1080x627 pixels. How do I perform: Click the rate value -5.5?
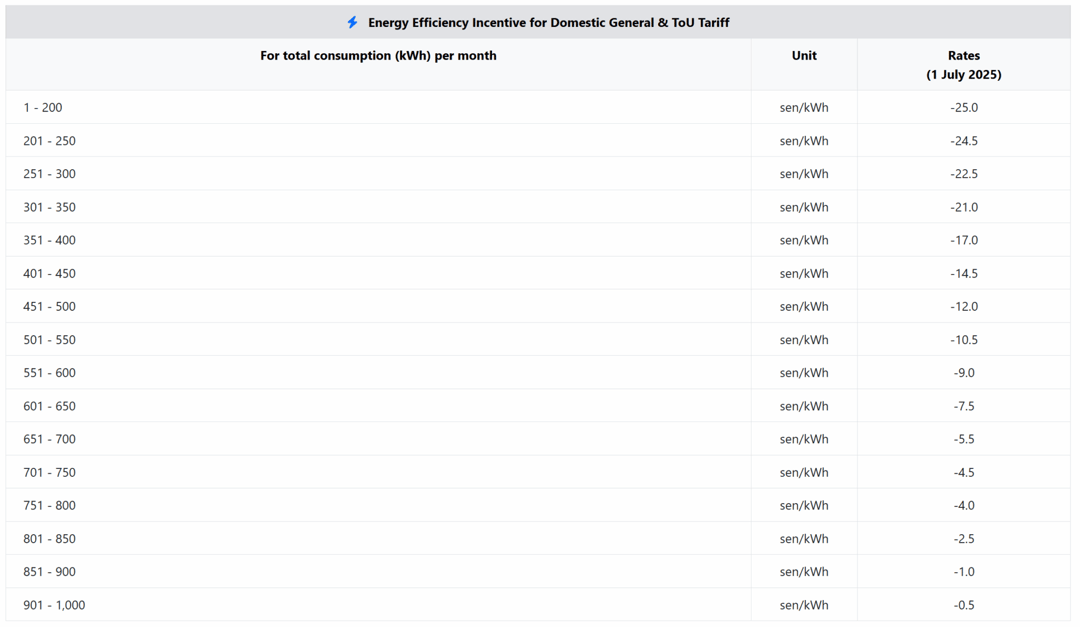[x=964, y=439]
